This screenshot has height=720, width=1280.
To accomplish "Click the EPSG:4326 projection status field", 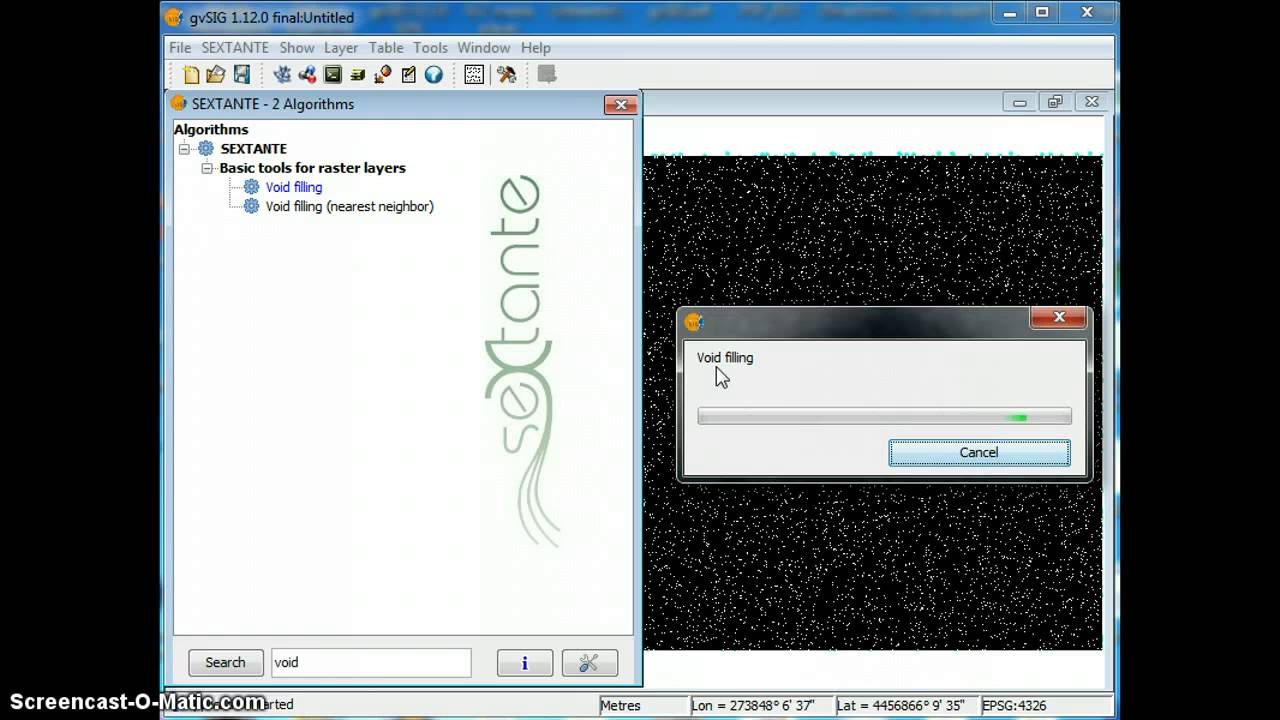I will (1046, 705).
